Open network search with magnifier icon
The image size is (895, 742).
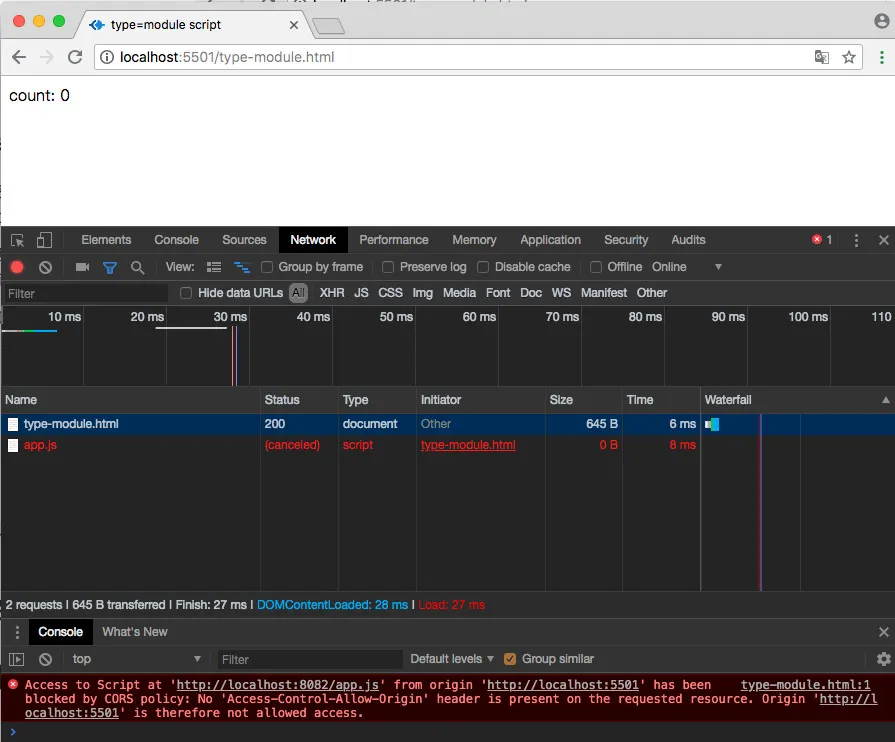click(138, 267)
